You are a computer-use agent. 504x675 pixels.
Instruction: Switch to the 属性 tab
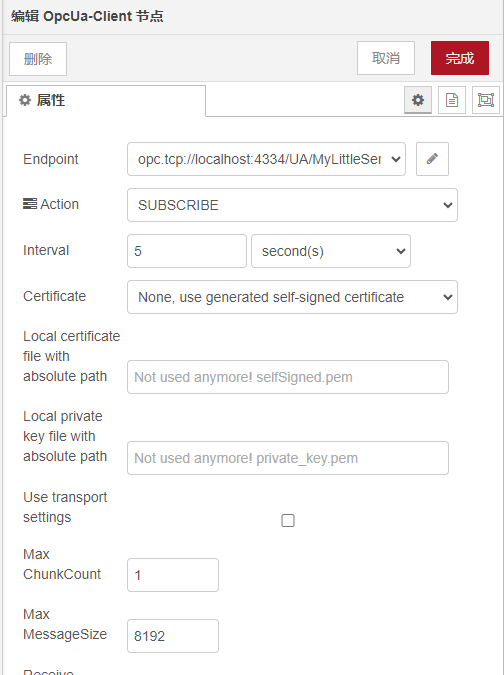(106, 101)
